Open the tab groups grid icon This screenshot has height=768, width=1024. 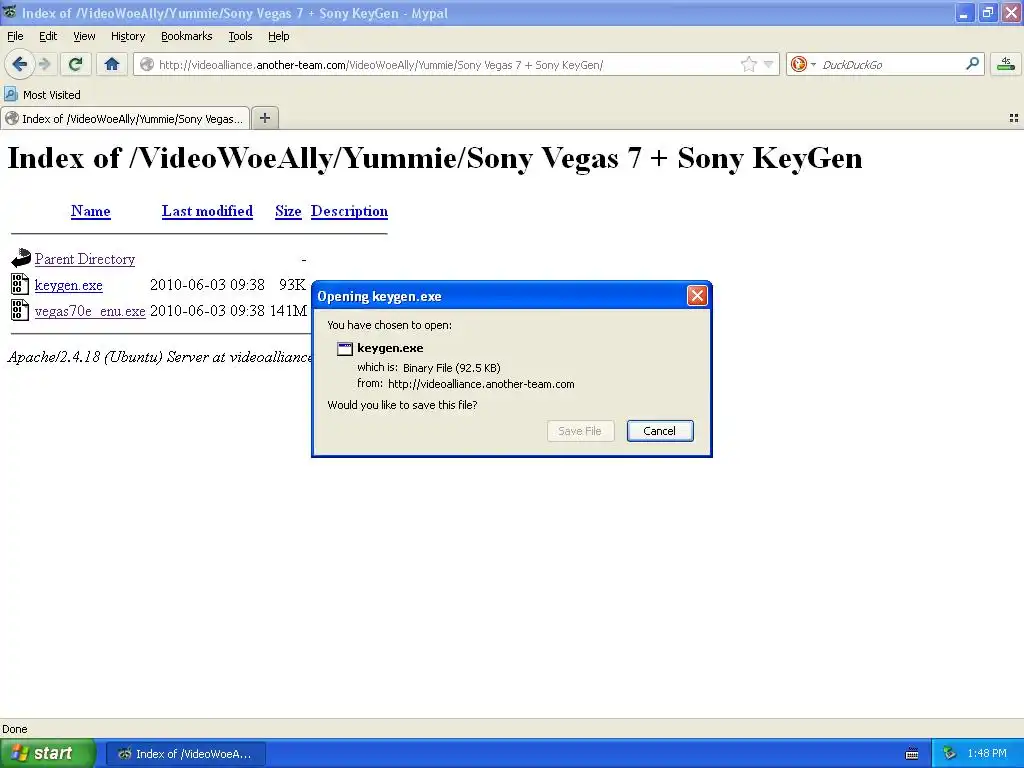(x=1014, y=118)
